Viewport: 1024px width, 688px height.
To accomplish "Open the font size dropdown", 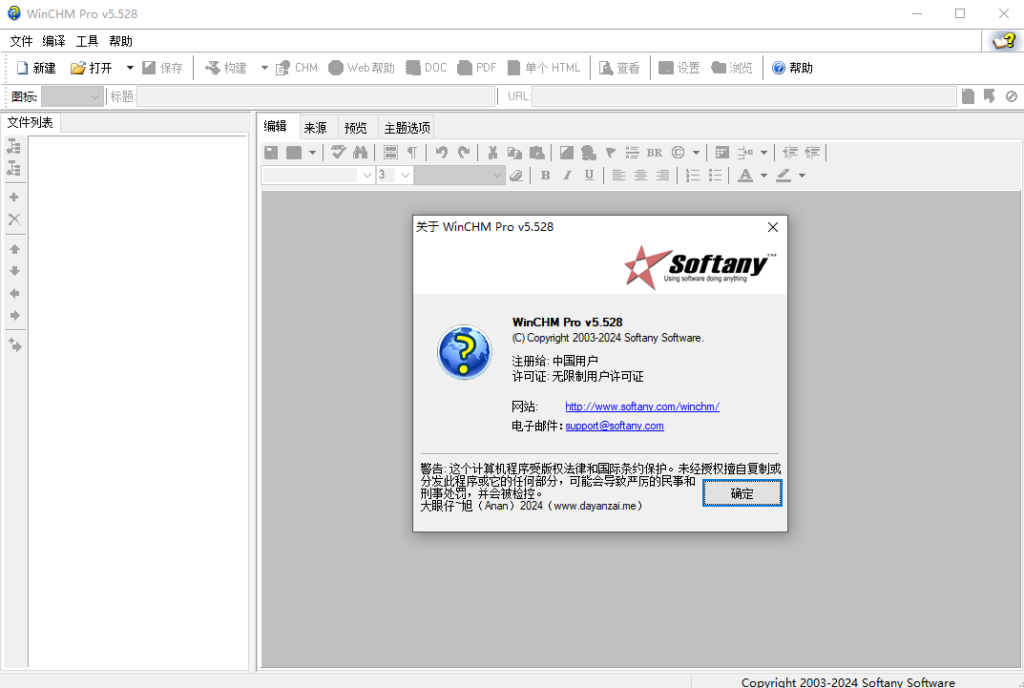I will pyautogui.click(x=405, y=175).
